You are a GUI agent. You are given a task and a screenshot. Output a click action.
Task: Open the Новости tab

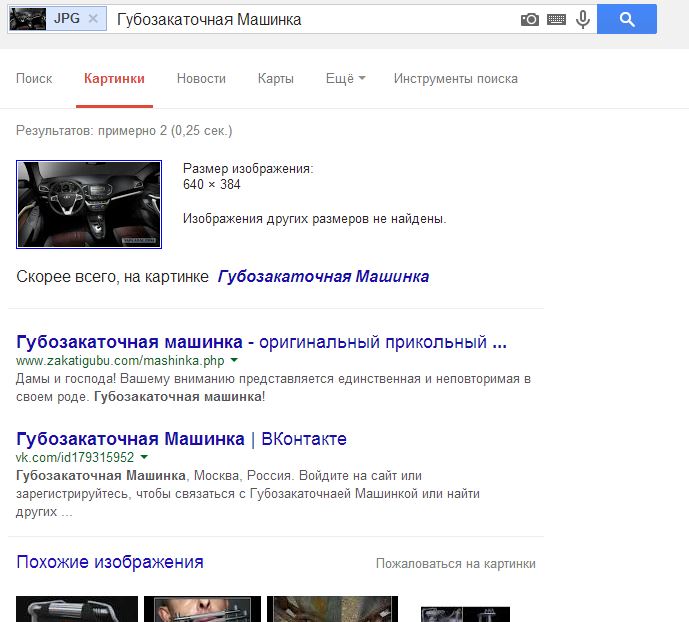click(x=201, y=79)
